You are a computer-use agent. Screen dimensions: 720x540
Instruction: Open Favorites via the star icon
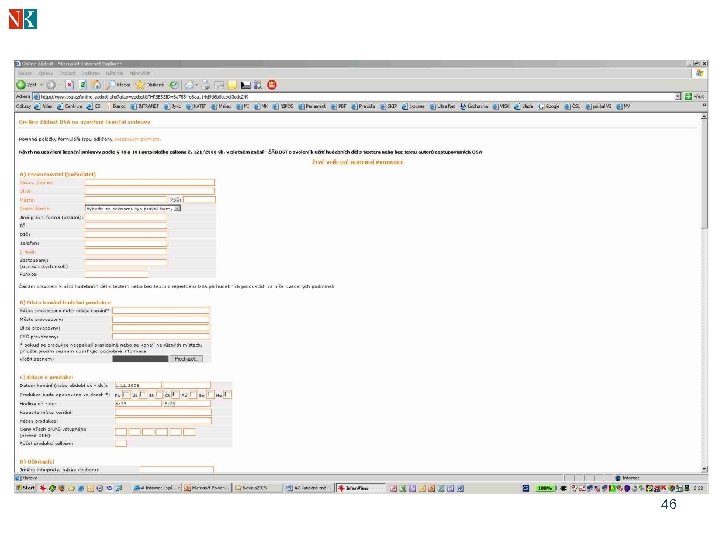pos(150,85)
